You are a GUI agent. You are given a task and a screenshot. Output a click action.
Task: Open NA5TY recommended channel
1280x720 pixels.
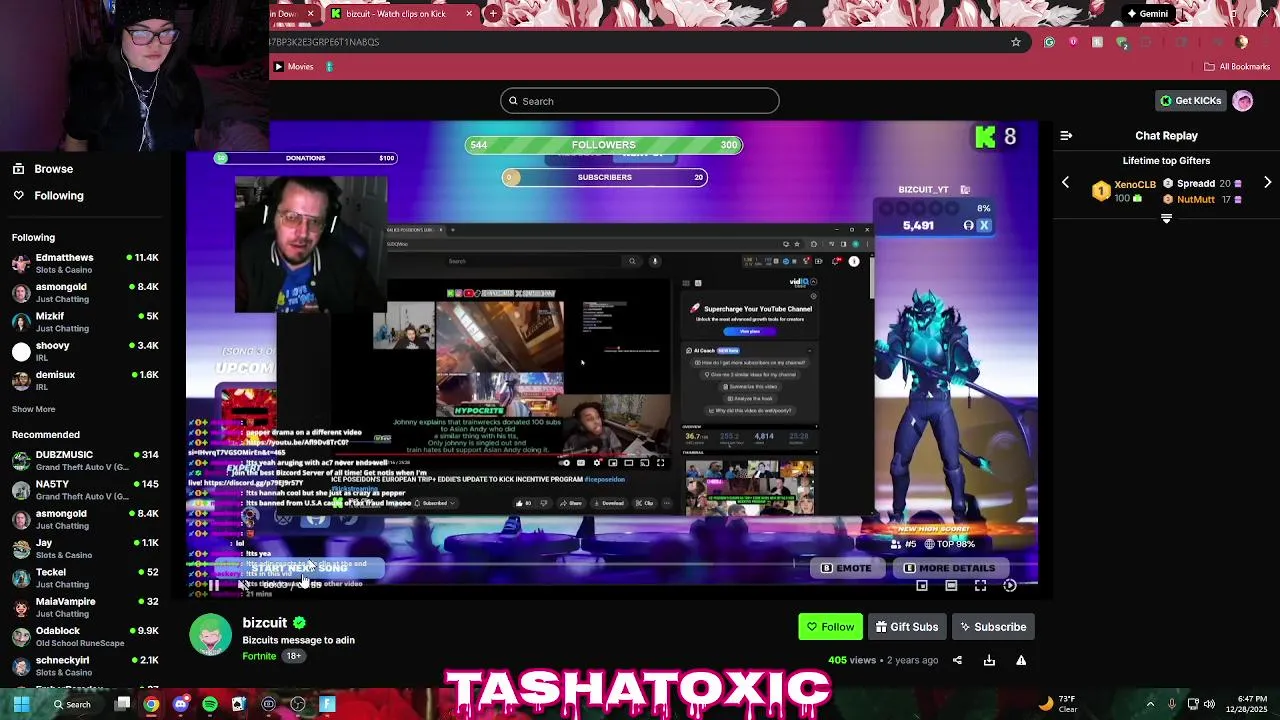pos(85,490)
